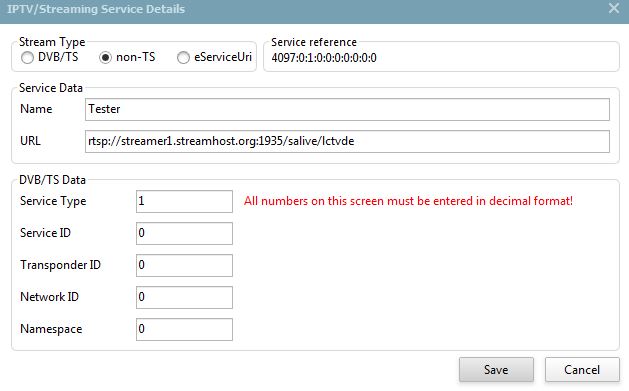Focus the Namespace input box
Screen dimensions: 629x391
(184, 330)
